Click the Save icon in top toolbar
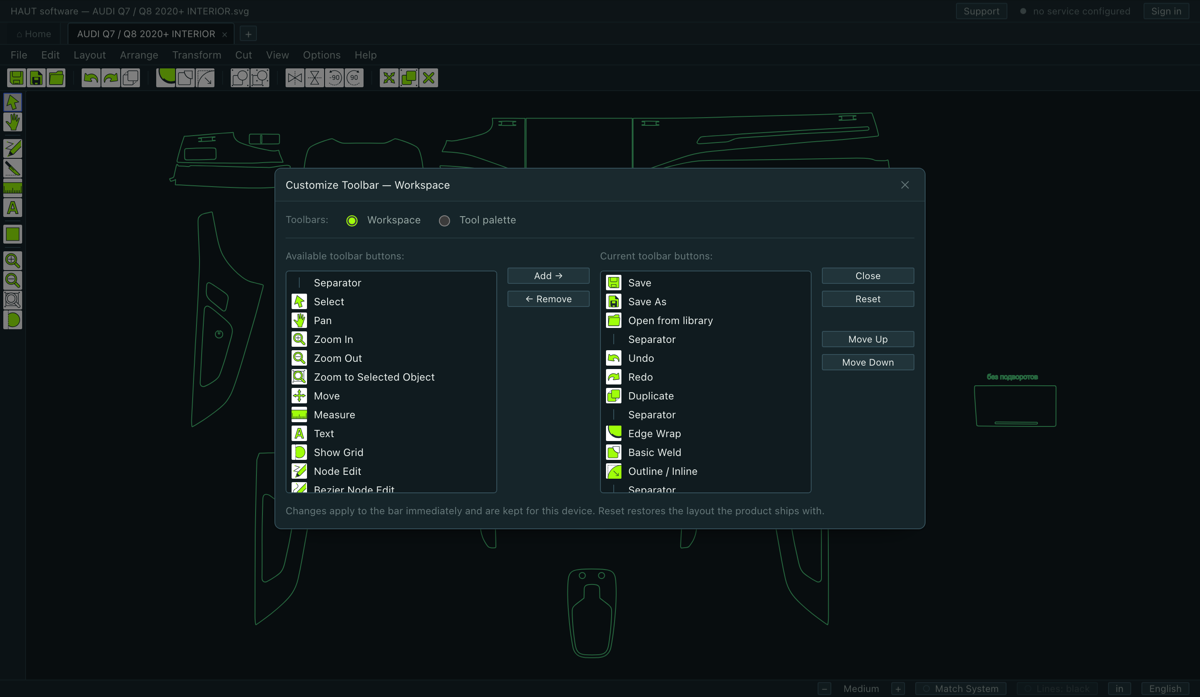The width and height of the screenshot is (1200, 697). point(16,78)
